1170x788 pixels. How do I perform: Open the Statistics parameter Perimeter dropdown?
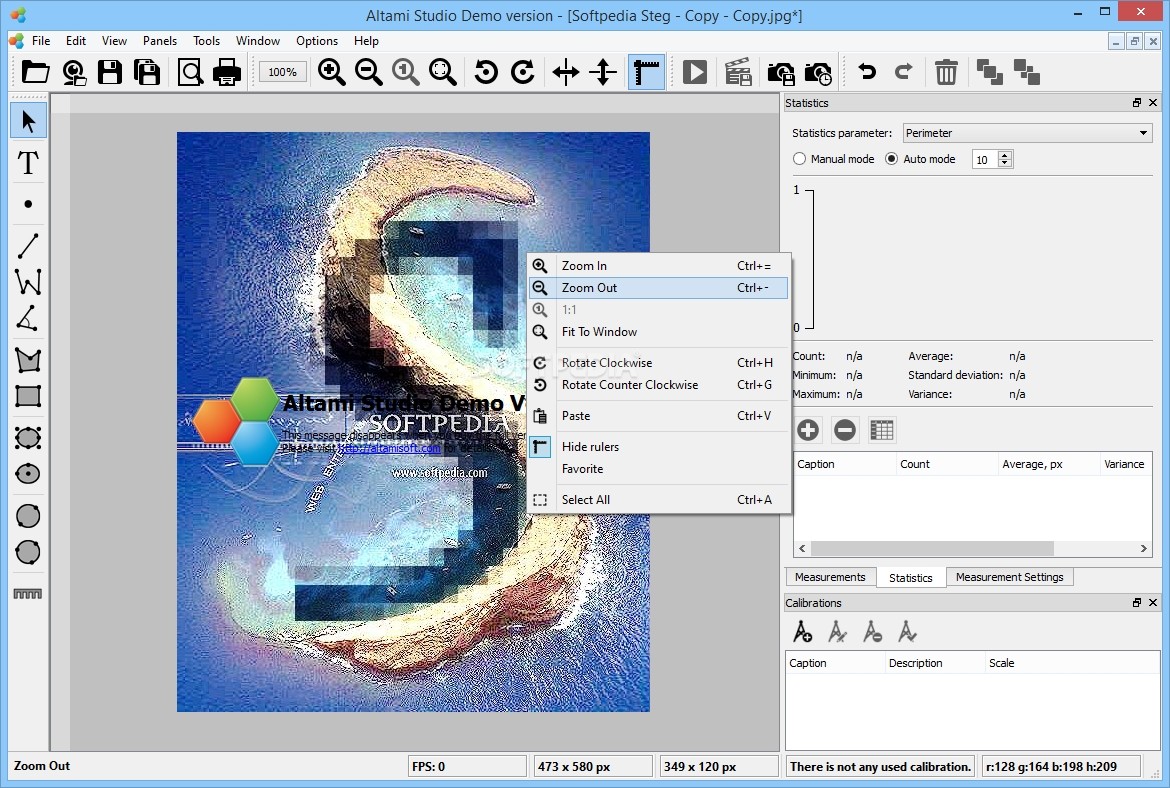pyautogui.click(x=1027, y=133)
